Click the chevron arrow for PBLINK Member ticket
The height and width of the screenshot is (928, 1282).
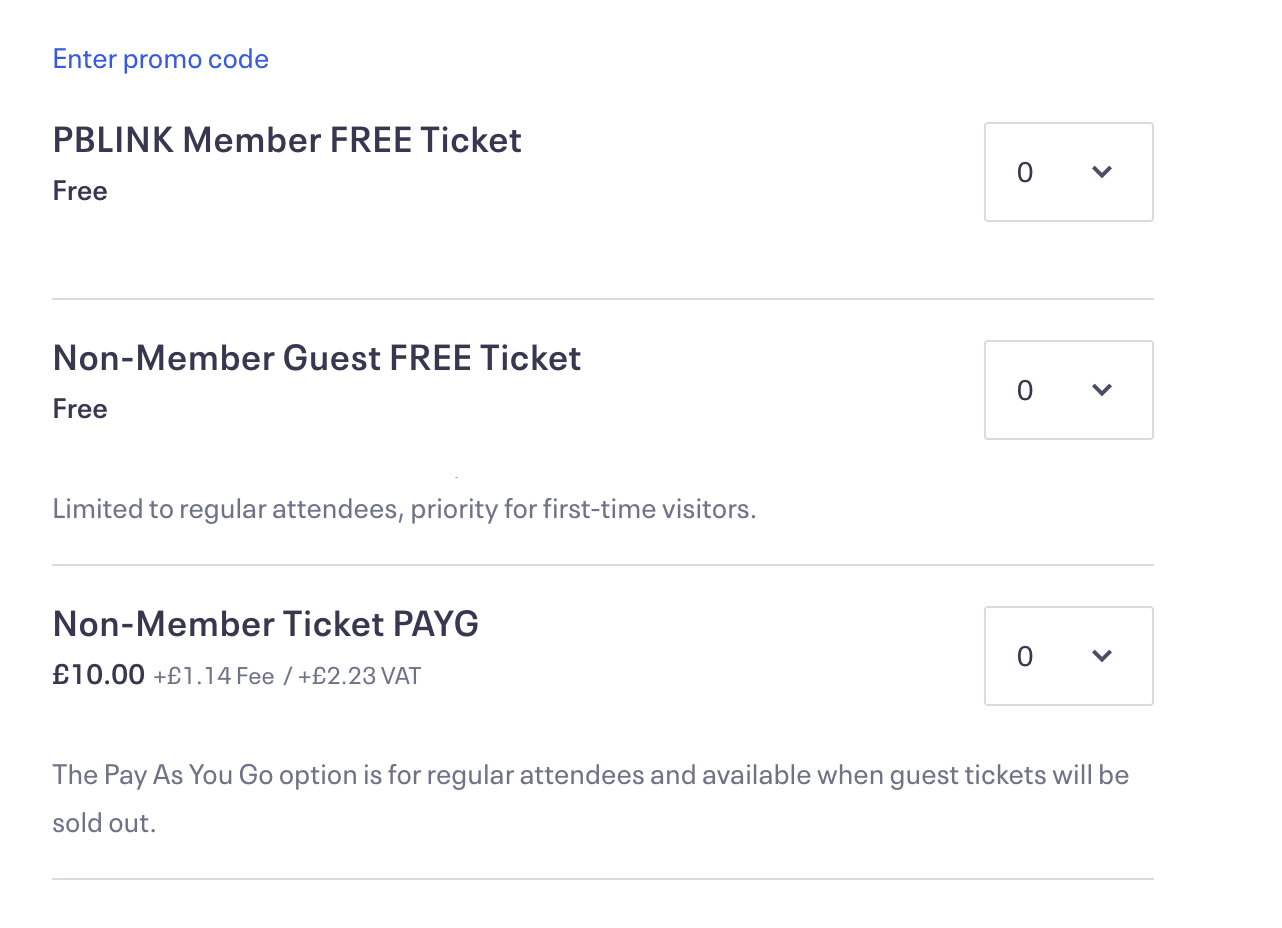pos(1102,172)
